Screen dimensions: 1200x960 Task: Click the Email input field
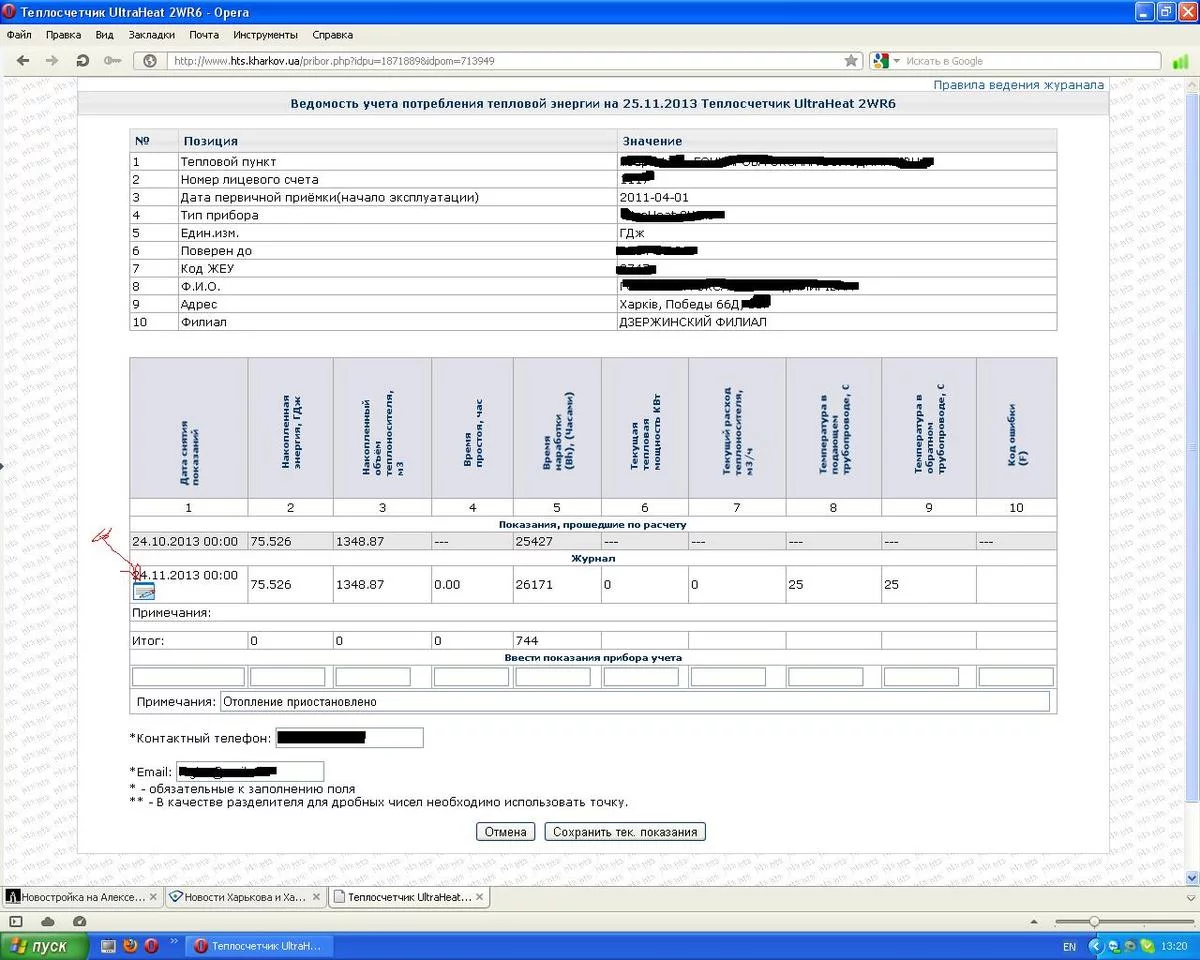pyautogui.click(x=250, y=772)
